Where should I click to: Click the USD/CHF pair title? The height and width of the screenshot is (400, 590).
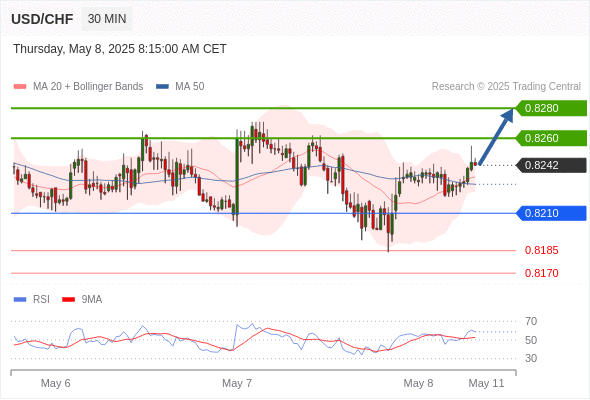point(42,19)
